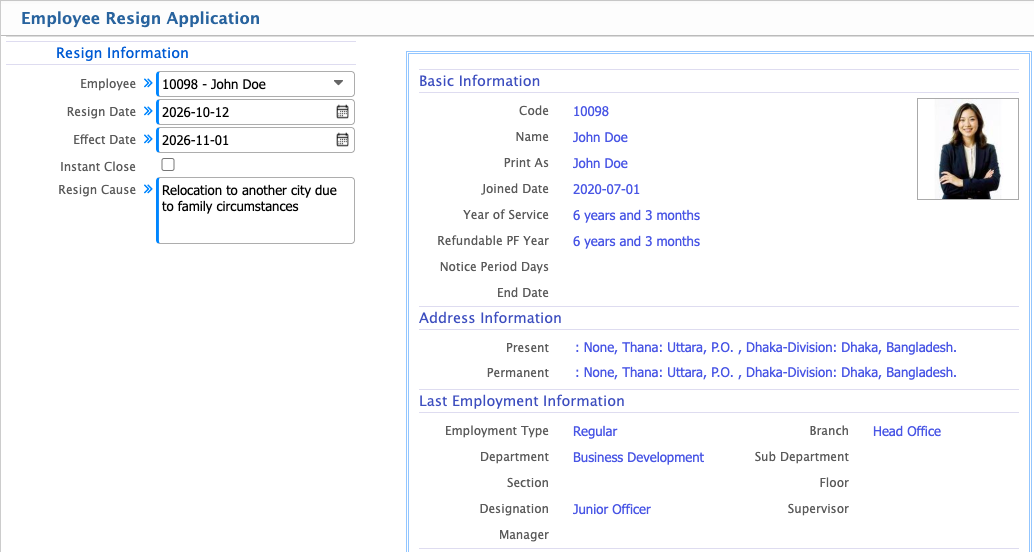This screenshot has width=1034, height=552.
Task: Click into the Effect Date input field
Action: (x=256, y=140)
